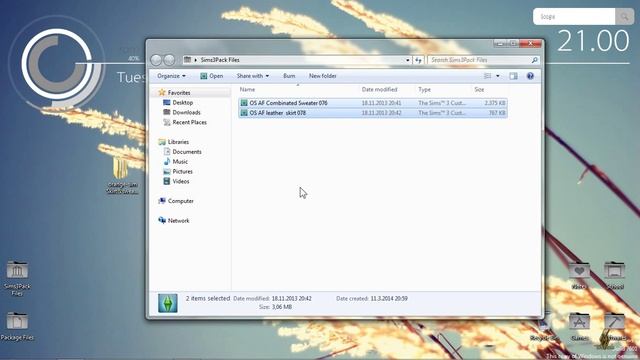
Task: Change view with the views icon
Action: pos(487,76)
